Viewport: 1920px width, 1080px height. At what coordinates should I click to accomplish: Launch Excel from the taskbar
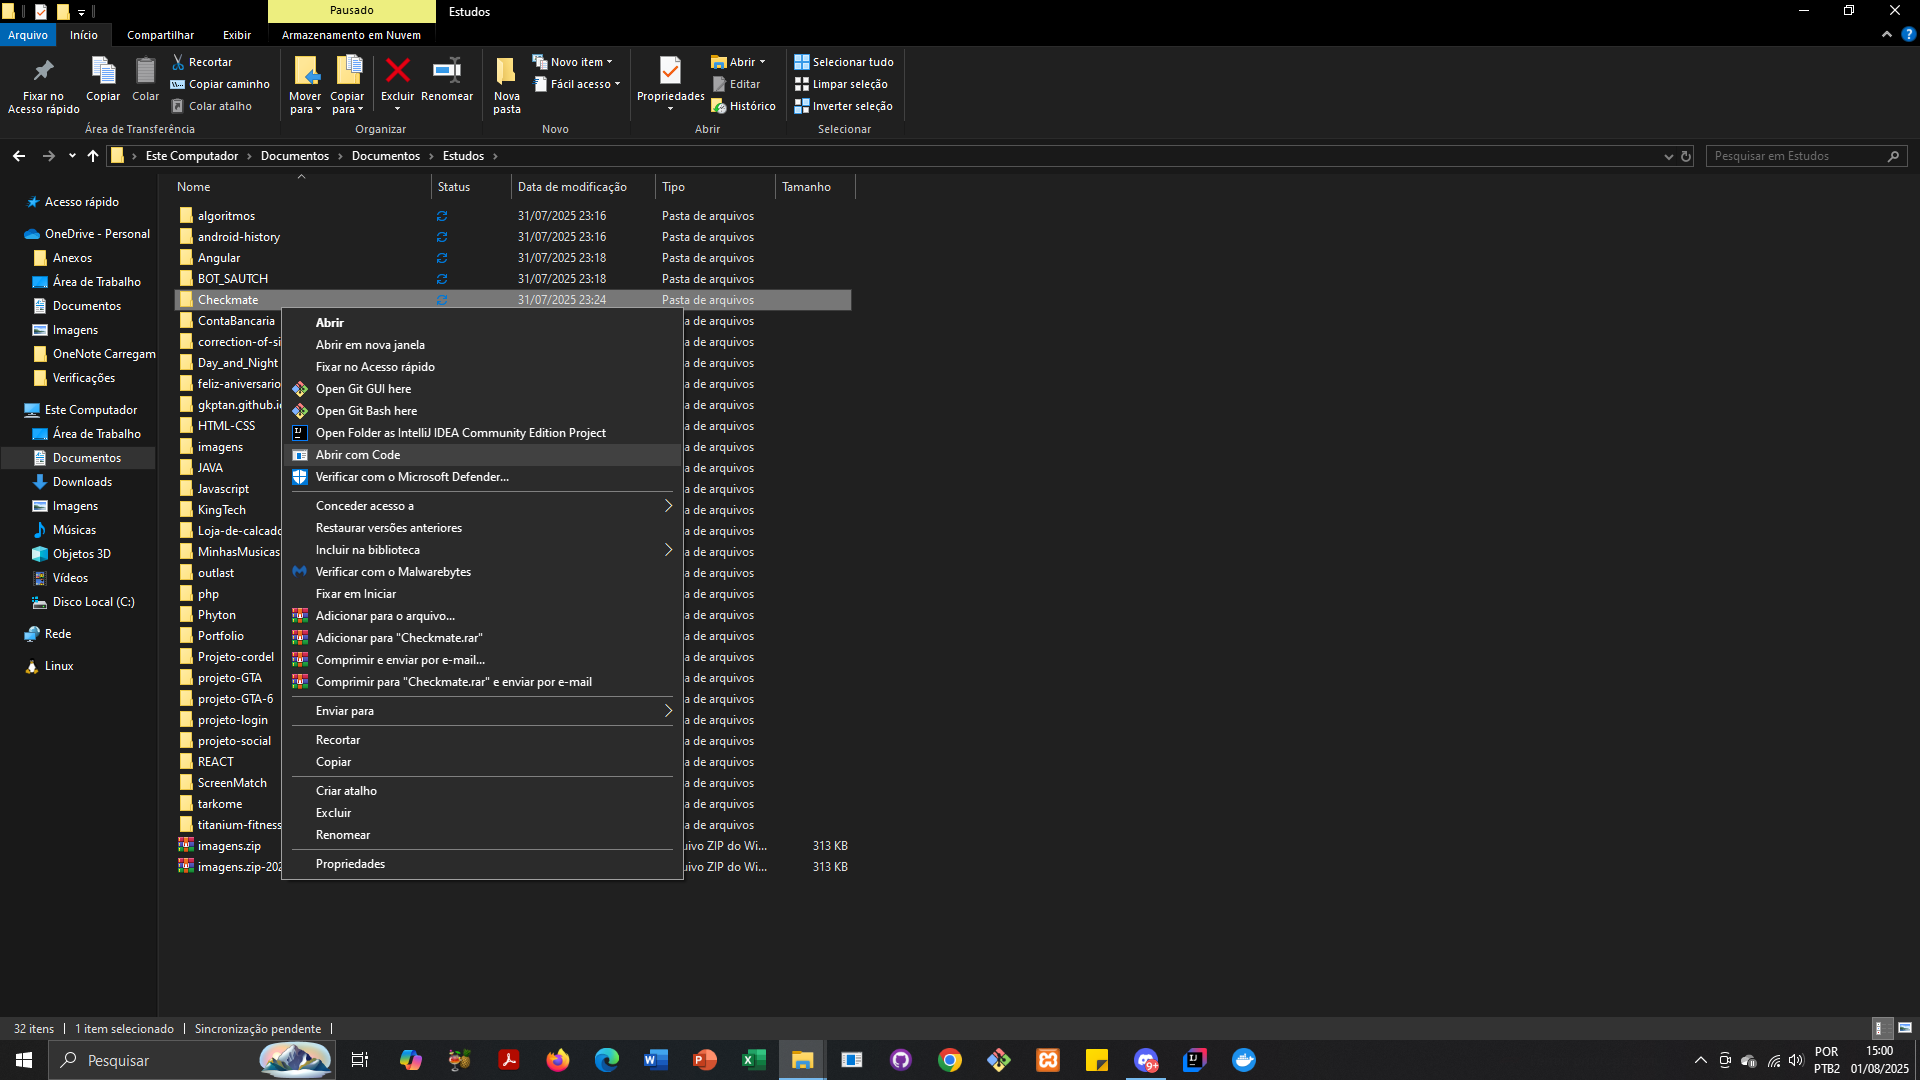click(x=753, y=1060)
